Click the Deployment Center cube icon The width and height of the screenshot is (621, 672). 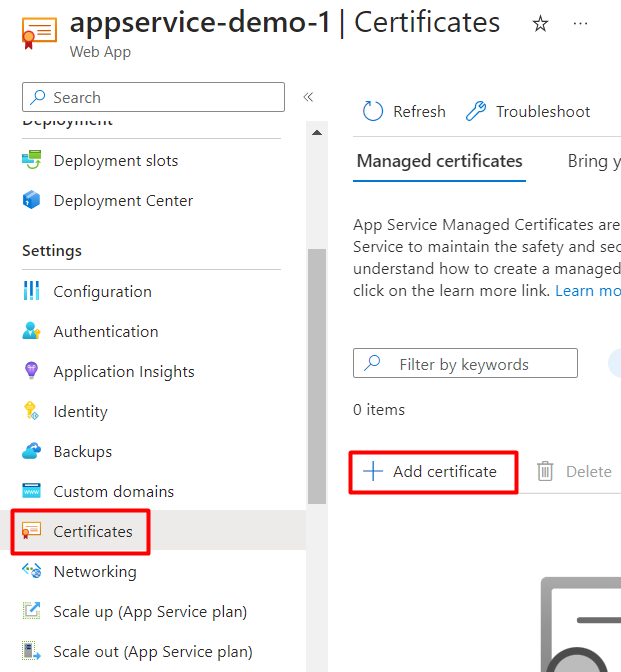[x=31, y=200]
